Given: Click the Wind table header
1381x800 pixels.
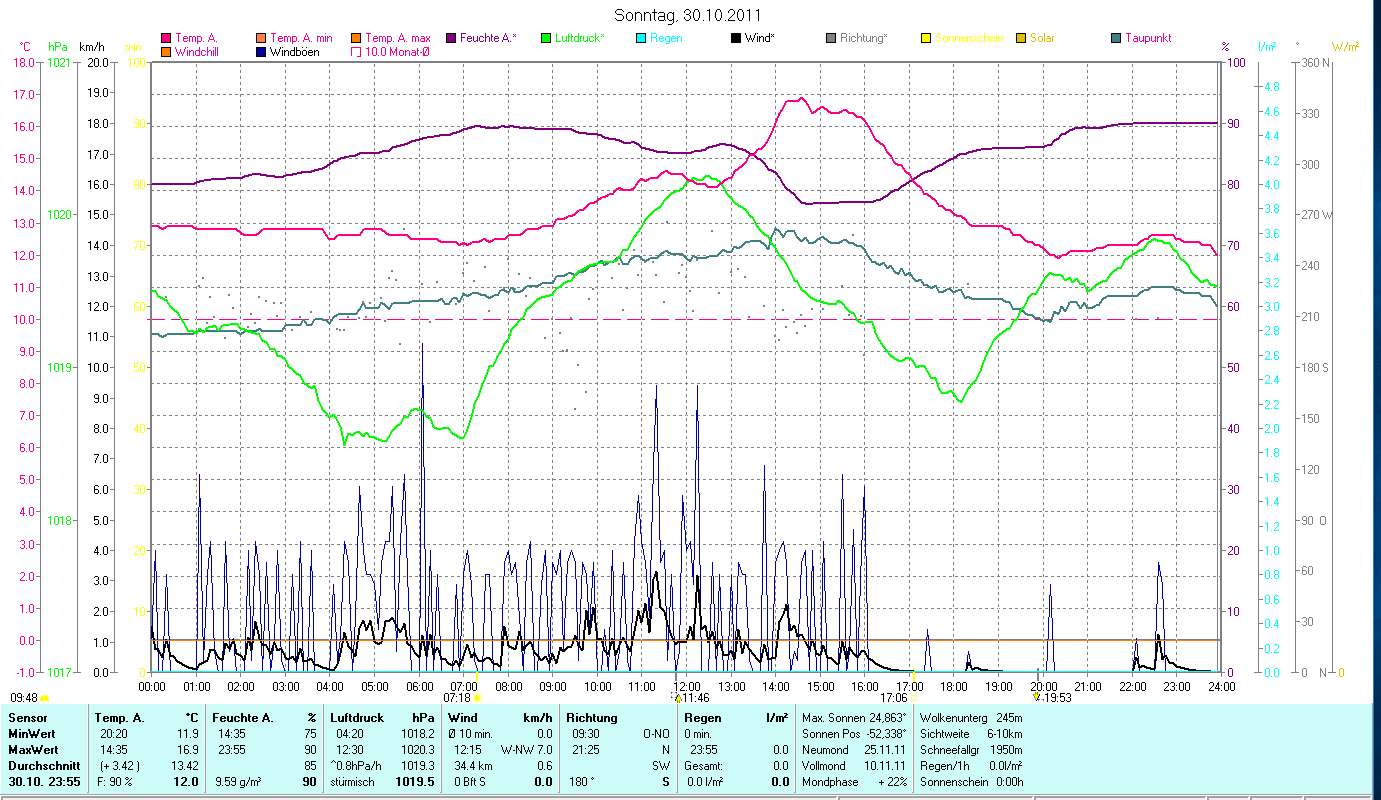Looking at the screenshot, I should (x=462, y=718).
